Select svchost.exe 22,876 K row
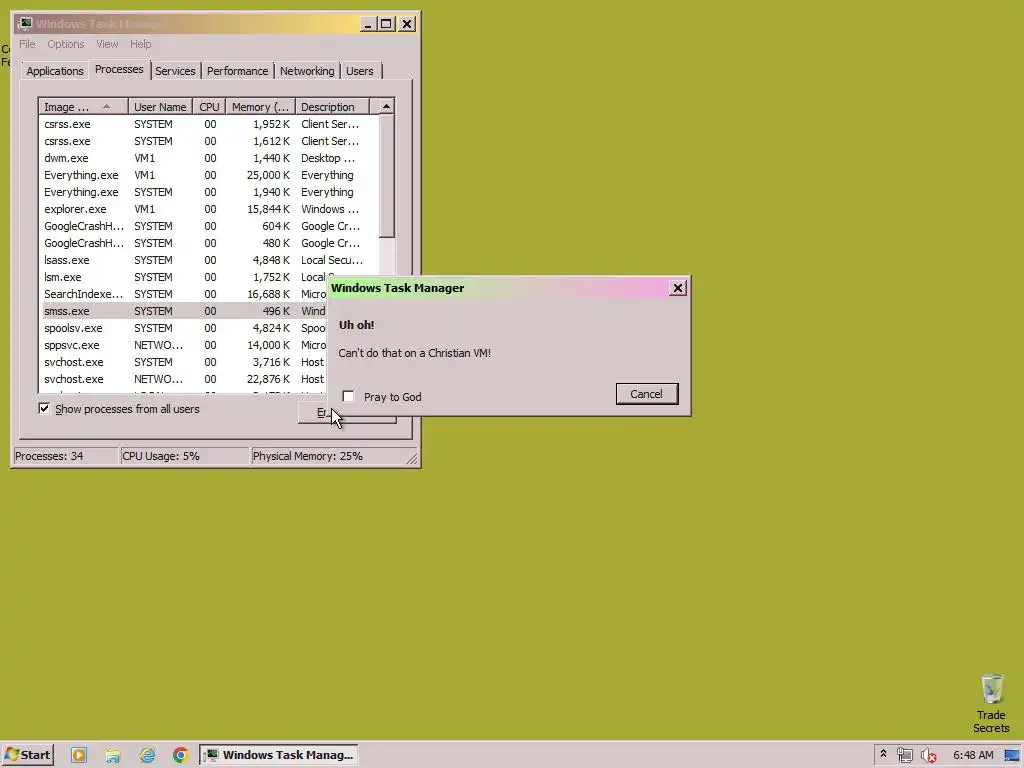 [184, 379]
